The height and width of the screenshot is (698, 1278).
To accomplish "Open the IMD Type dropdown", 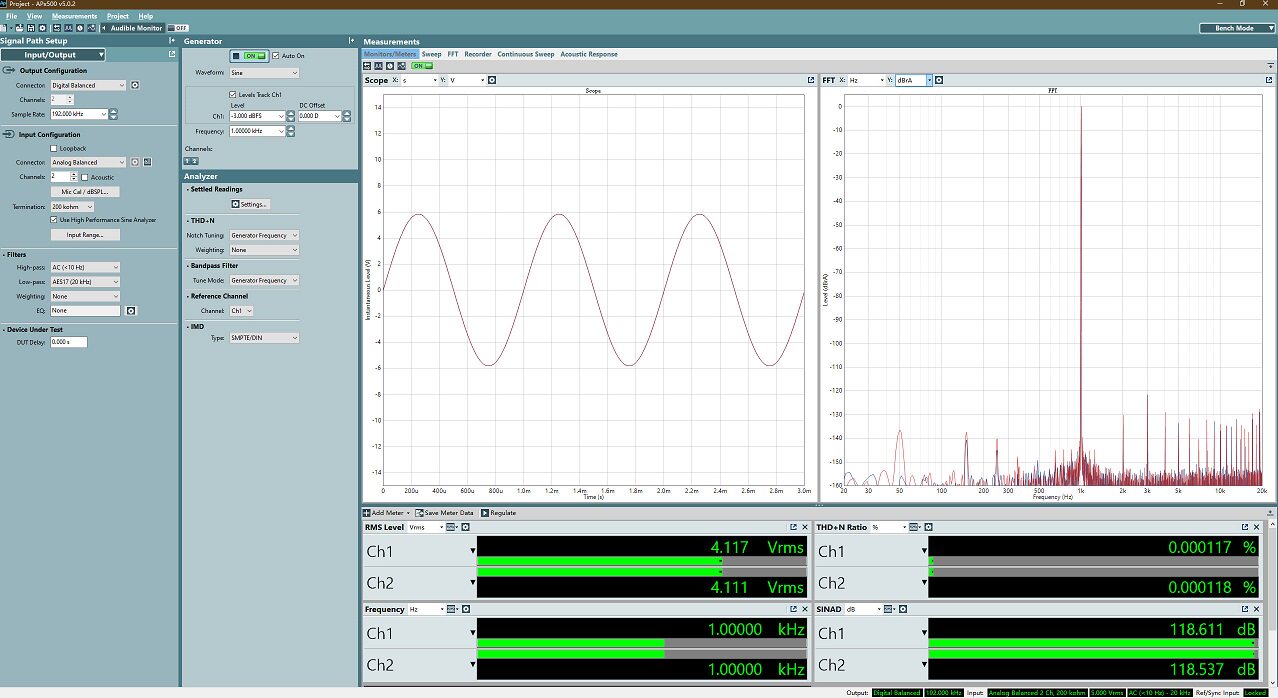I will click(264, 338).
